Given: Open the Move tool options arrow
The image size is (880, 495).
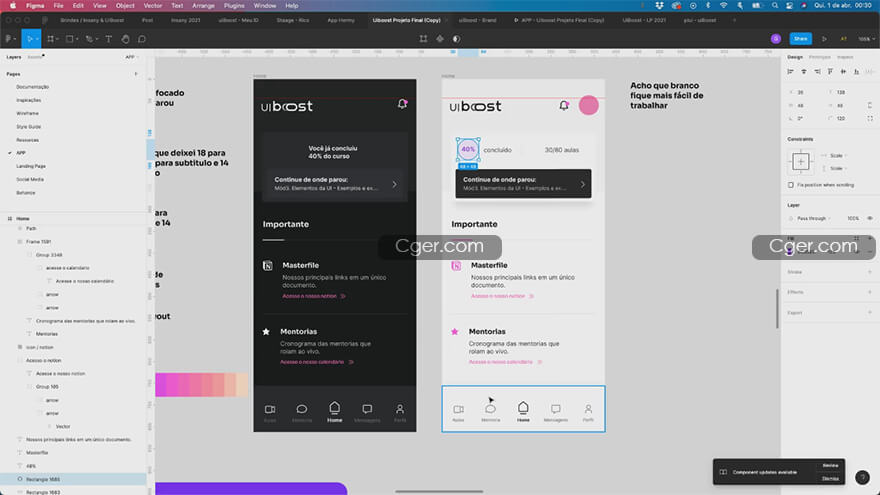Looking at the screenshot, I should [x=38, y=39].
